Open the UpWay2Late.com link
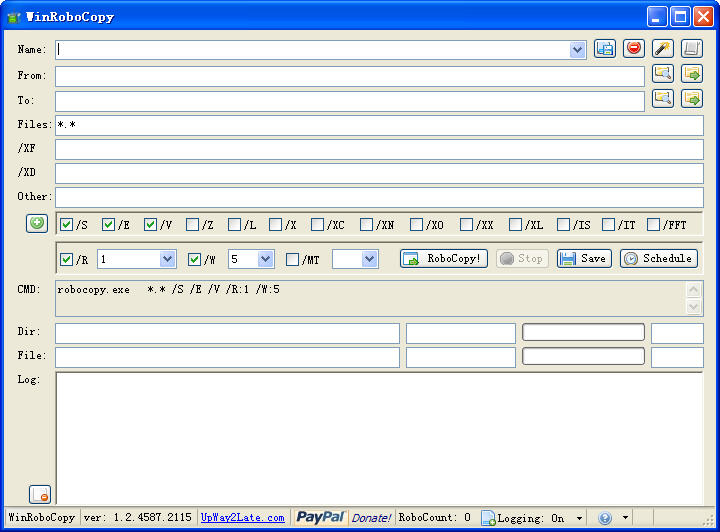 (x=242, y=518)
